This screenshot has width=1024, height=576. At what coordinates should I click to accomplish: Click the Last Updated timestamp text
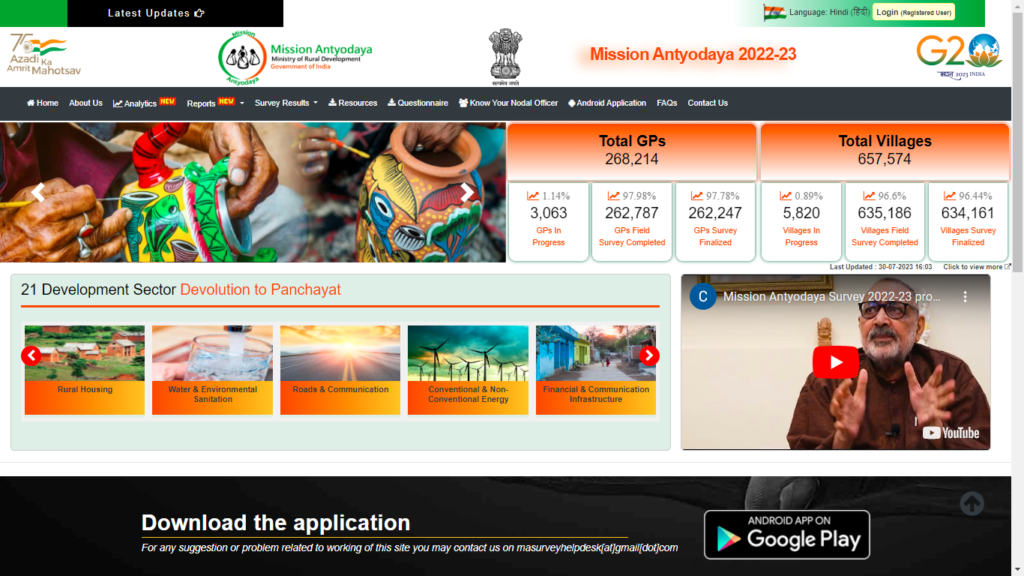pos(880,266)
